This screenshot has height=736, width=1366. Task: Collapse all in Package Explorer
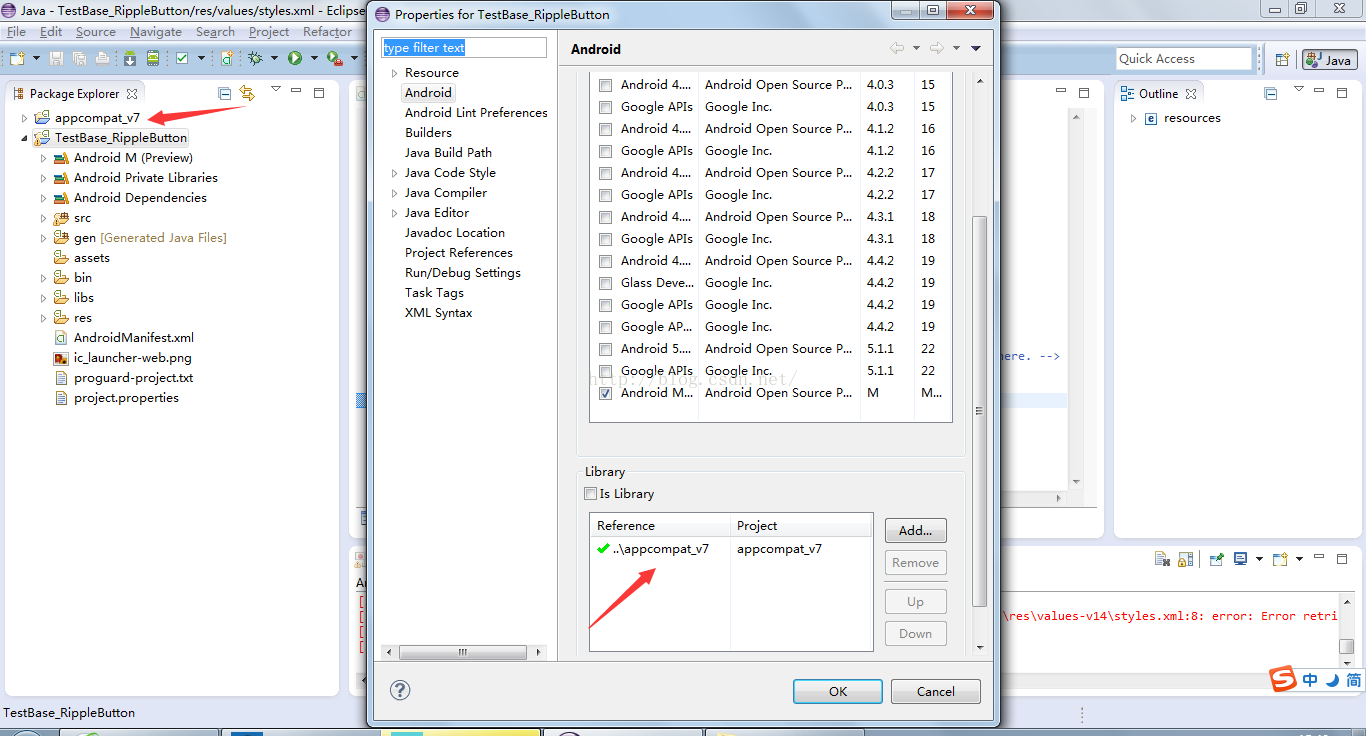225,93
